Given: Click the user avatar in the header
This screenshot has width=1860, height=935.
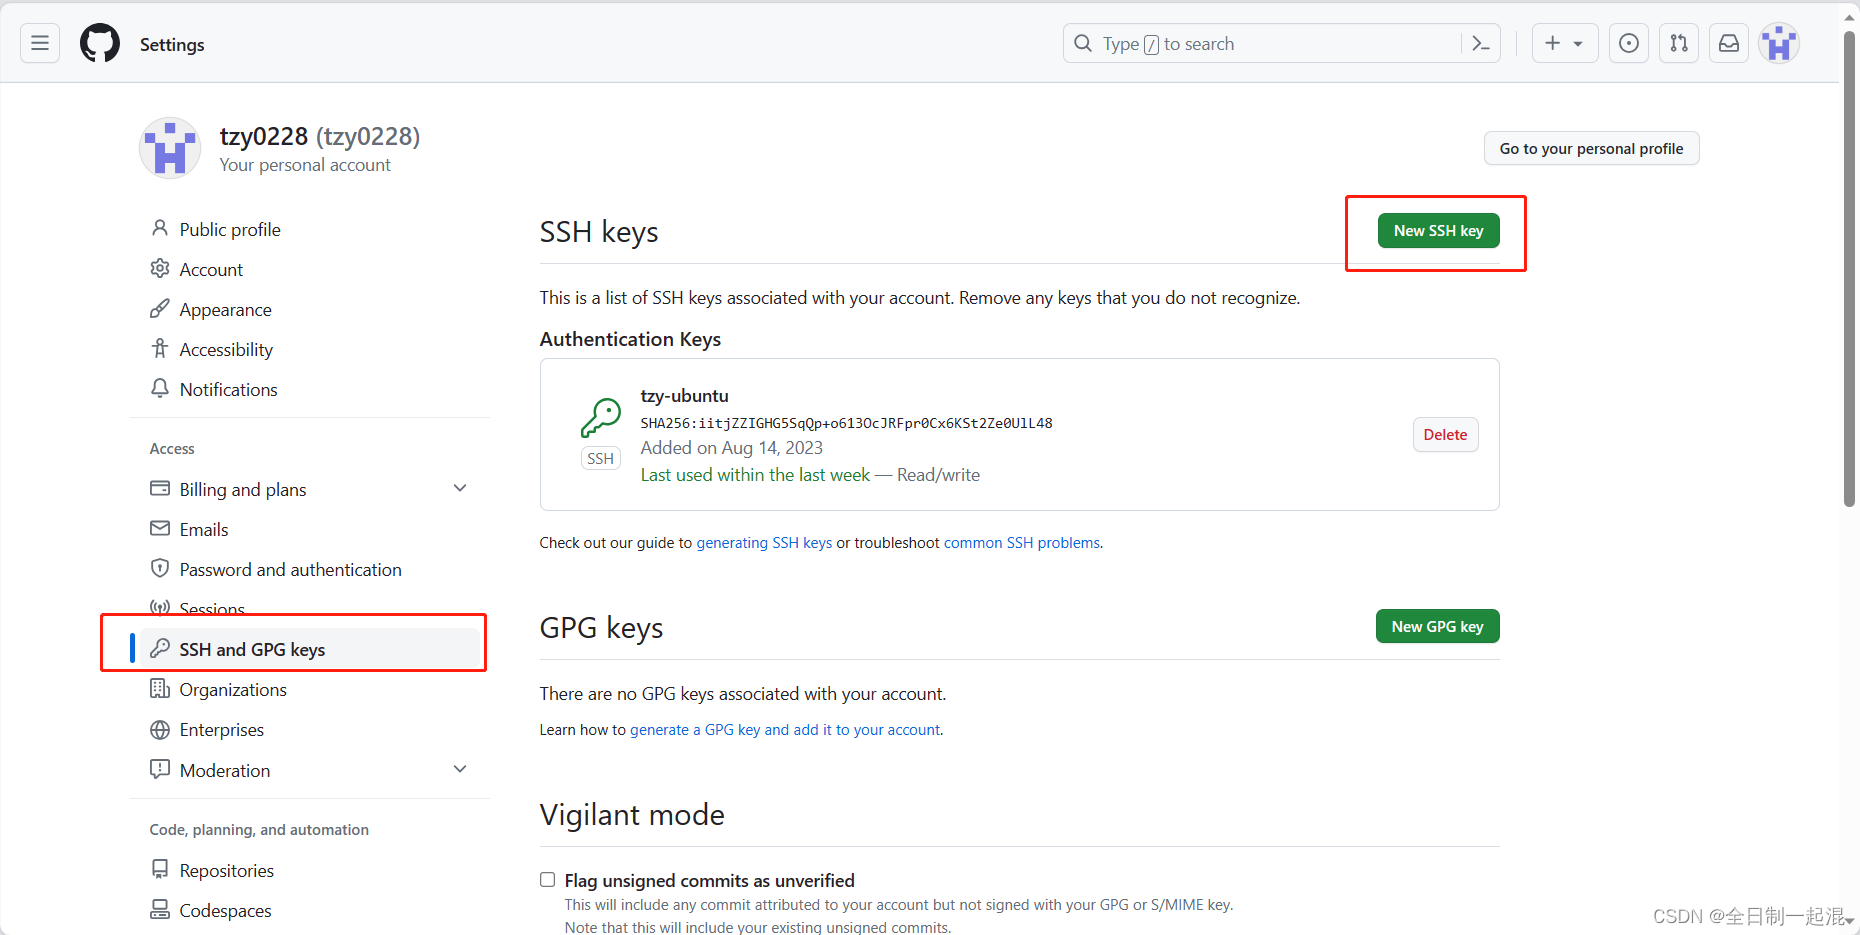Looking at the screenshot, I should [1778, 43].
